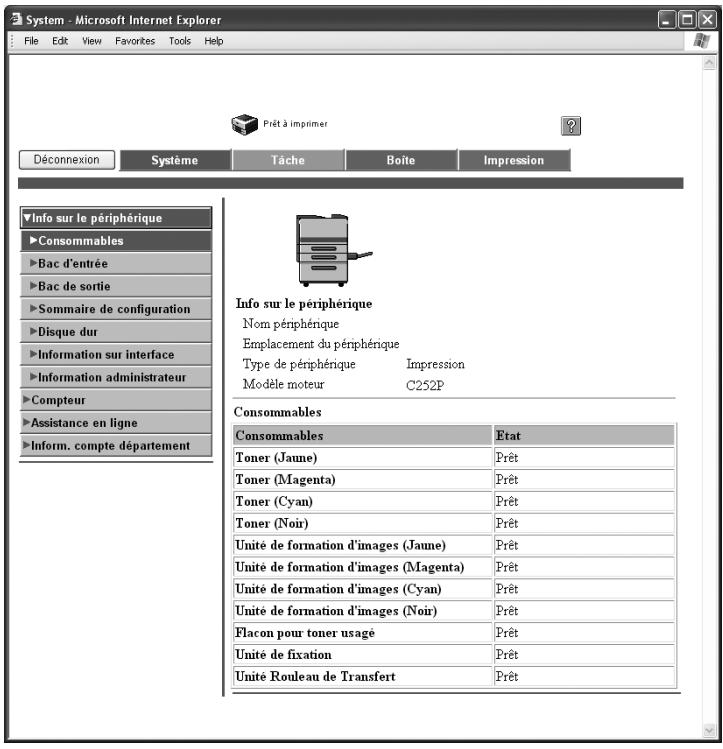Click the Etat column header
723x749 pixels.
pos(584,436)
